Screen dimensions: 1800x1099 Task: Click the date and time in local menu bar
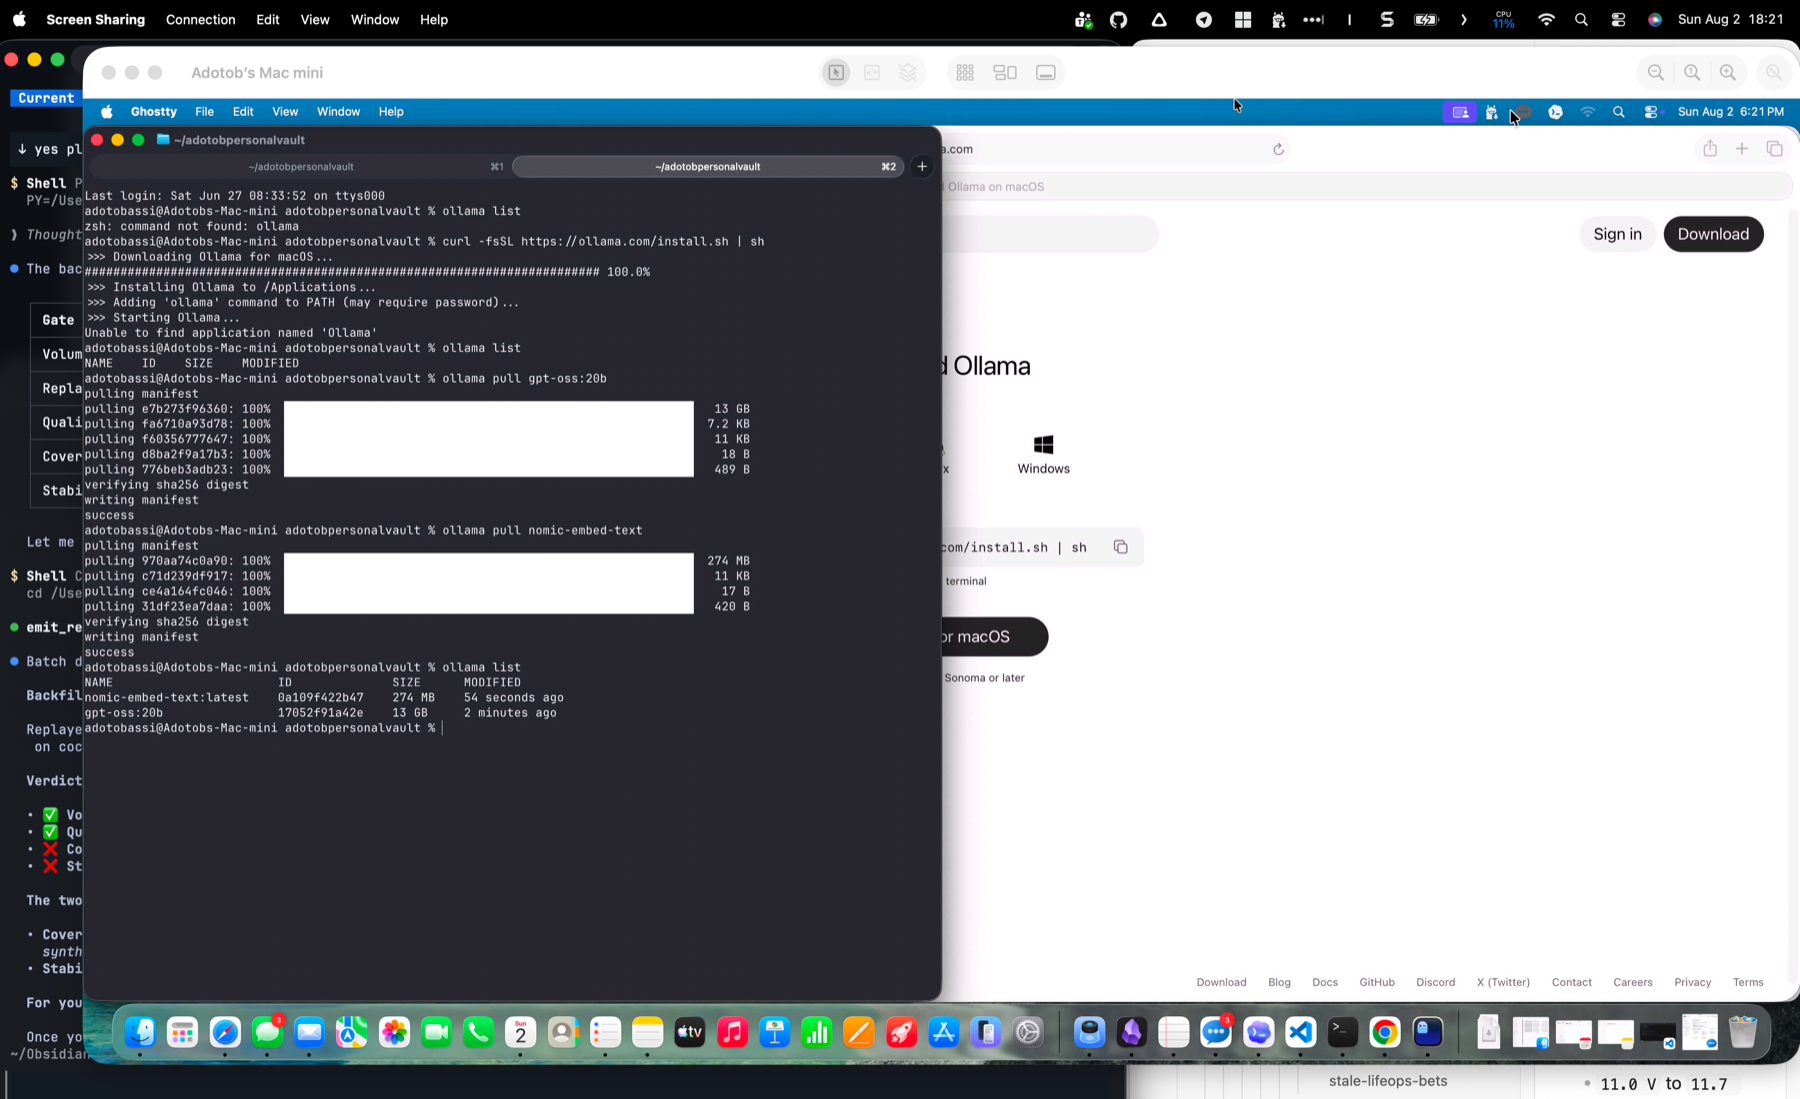point(1730,19)
